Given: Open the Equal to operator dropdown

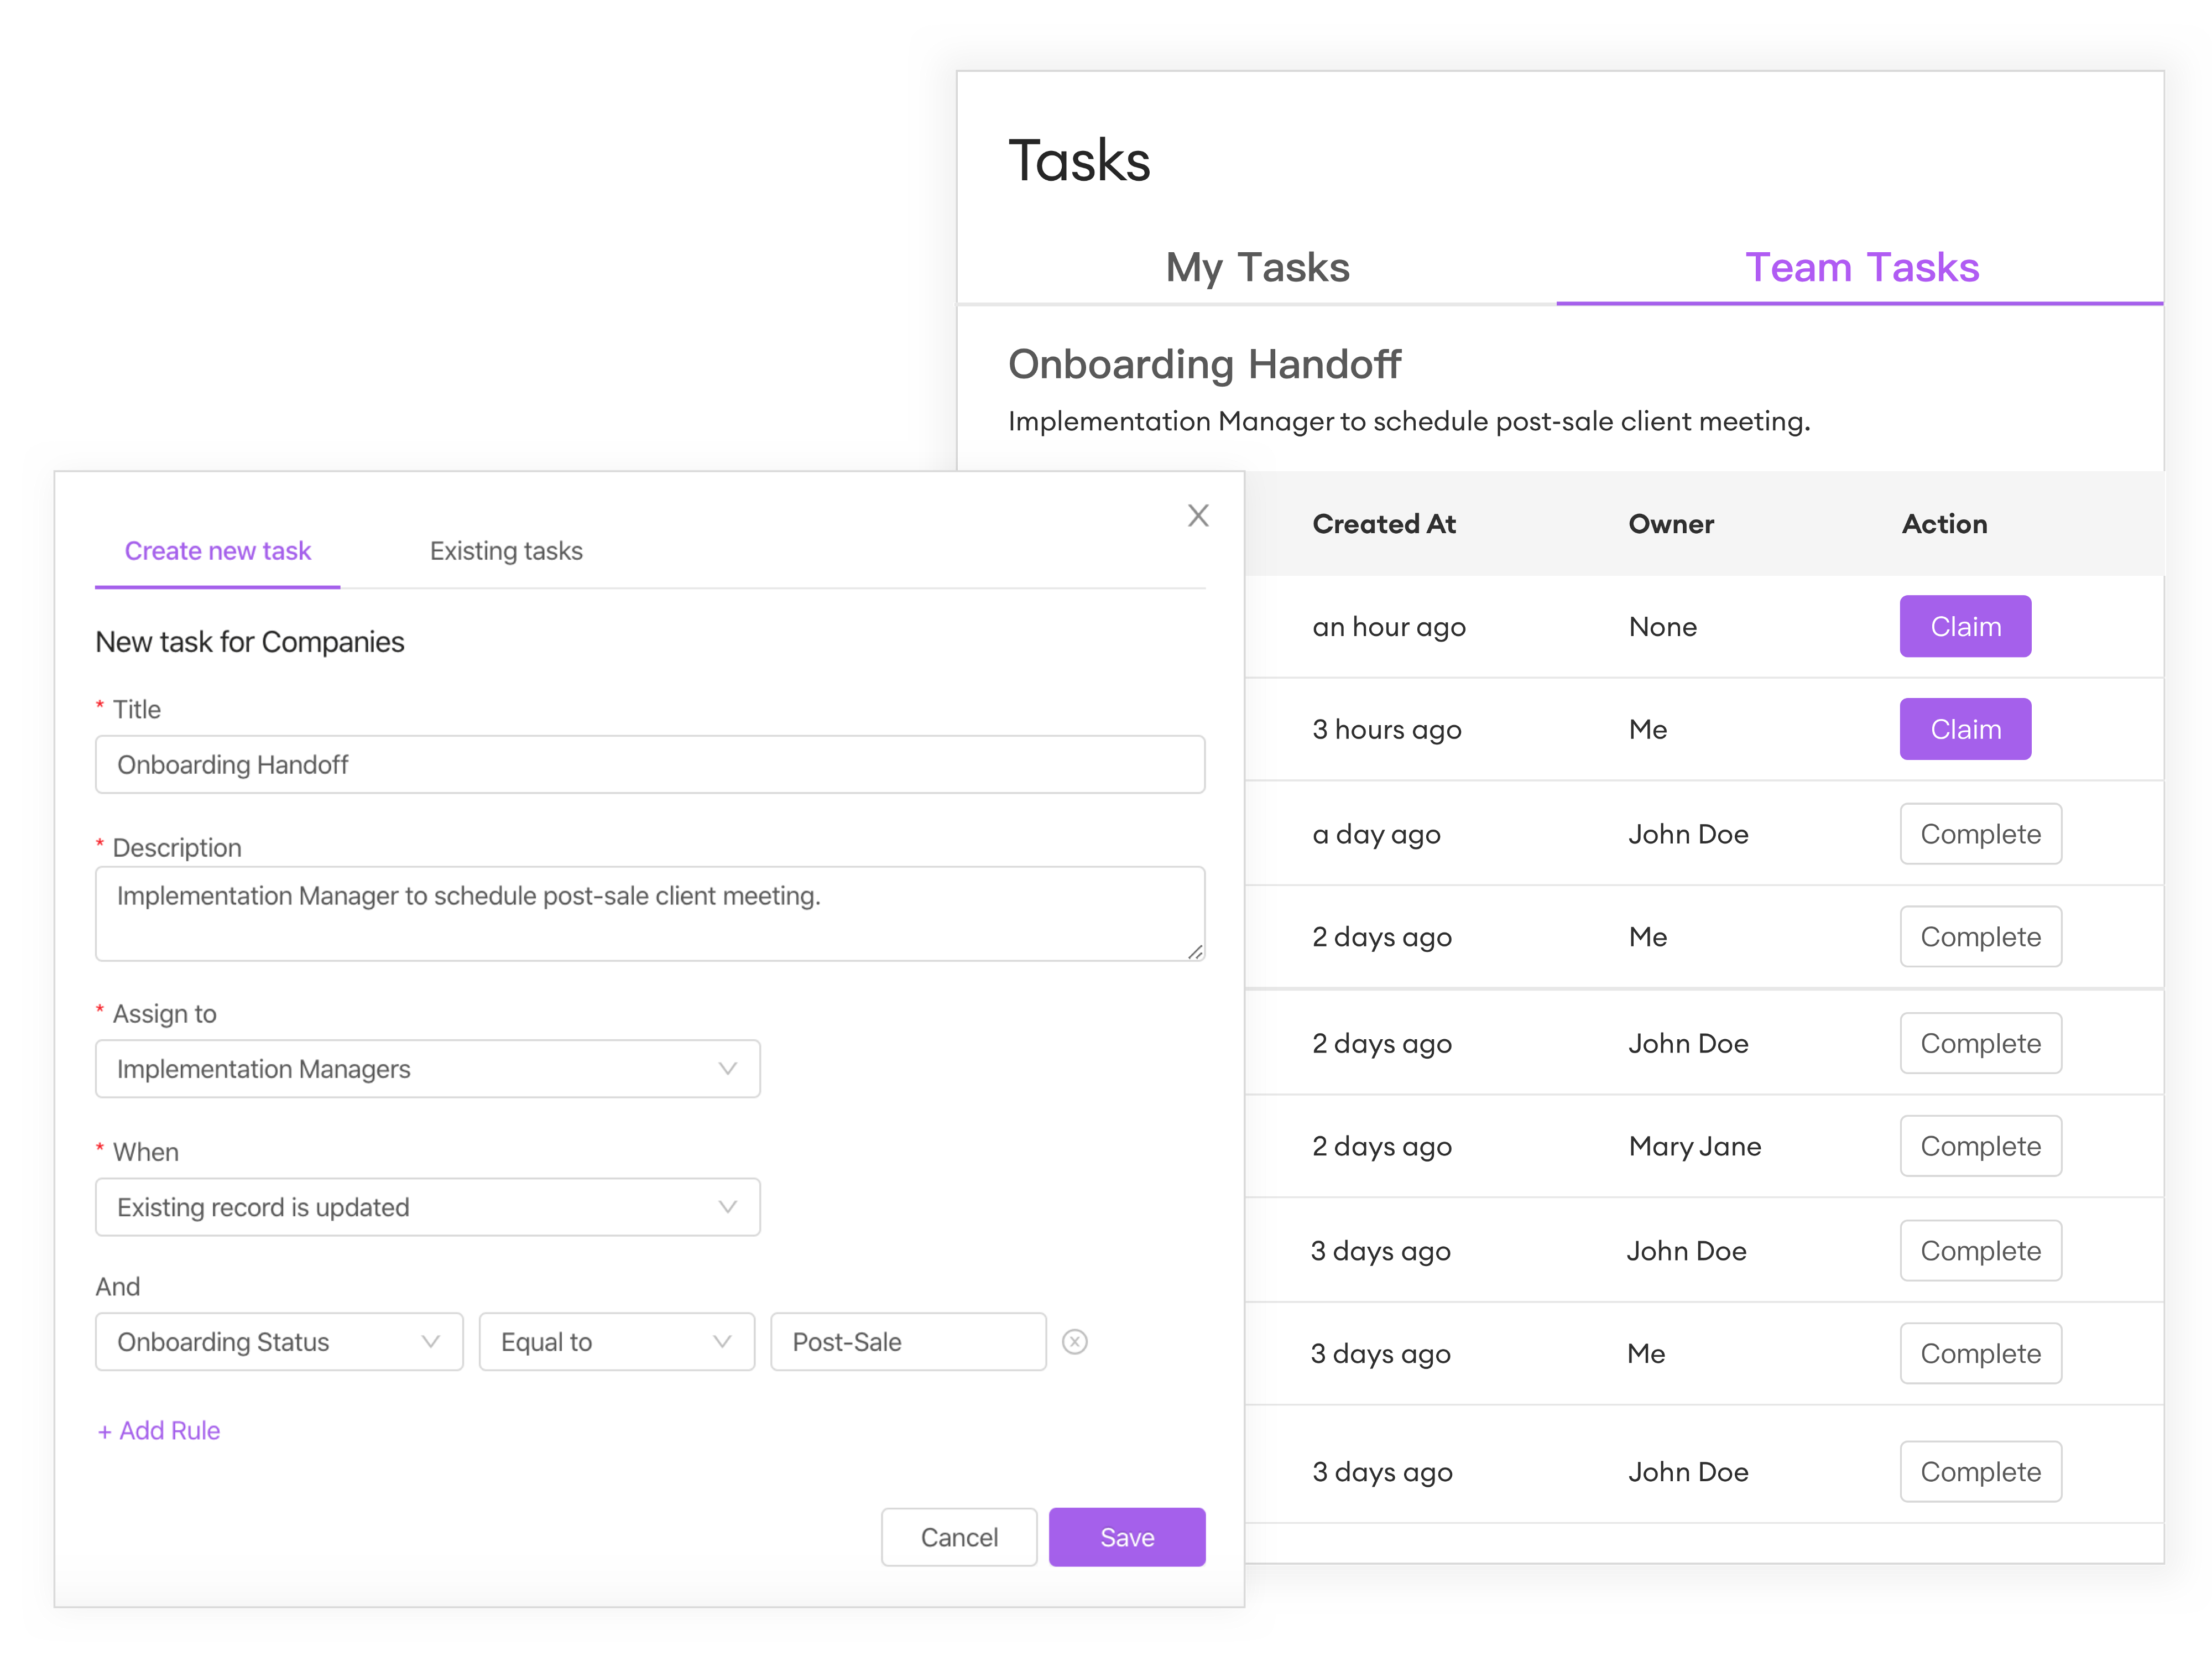Looking at the screenshot, I should tap(617, 1342).
